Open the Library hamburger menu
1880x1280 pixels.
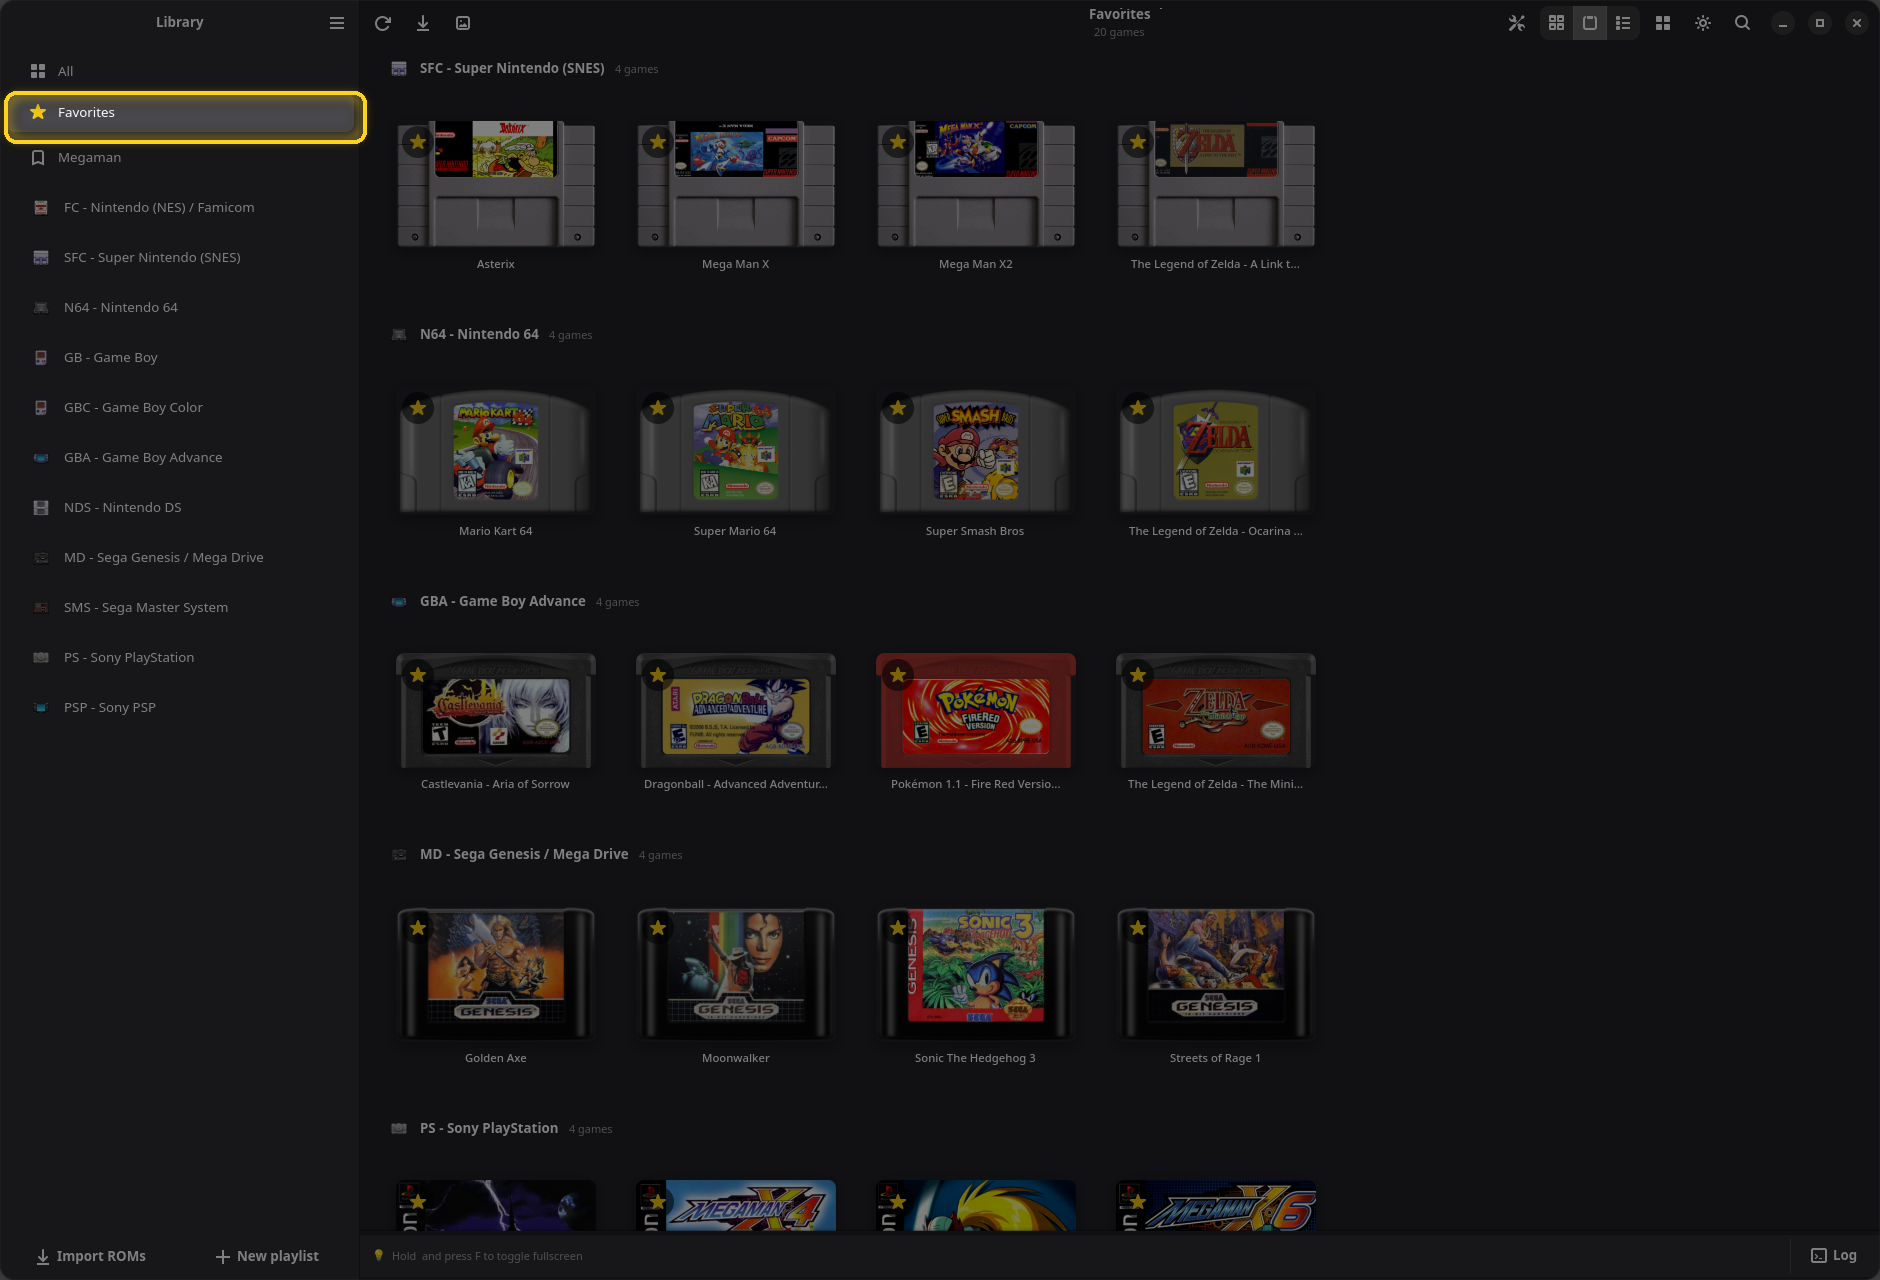pos(337,23)
